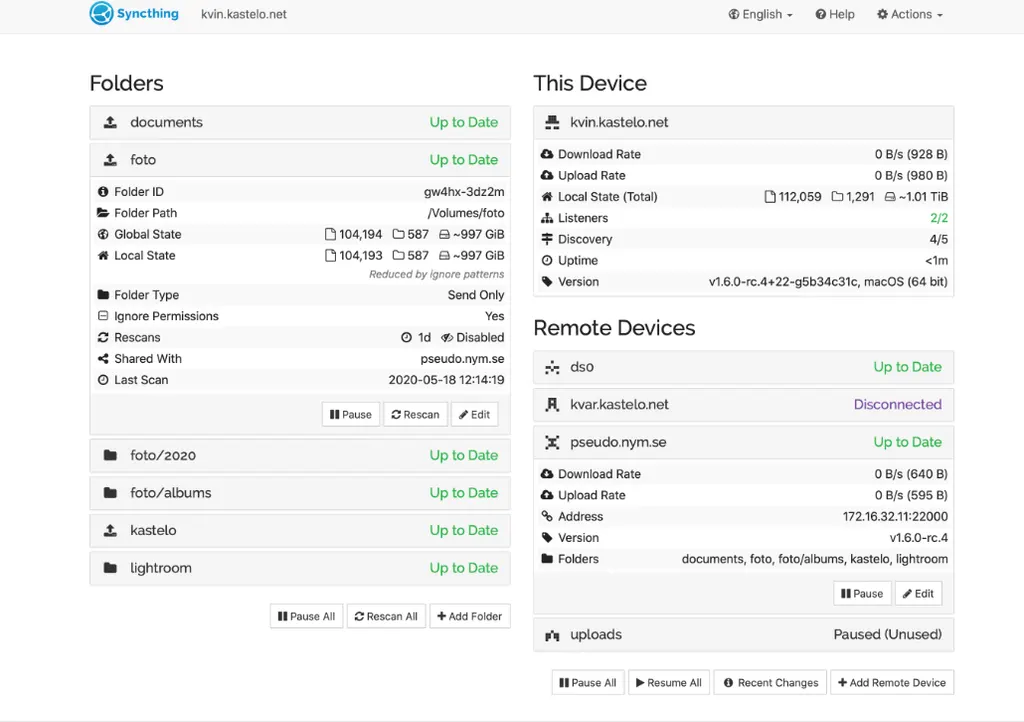This screenshot has height=722, width=1024.
Task: Open Recent Changes
Action: coord(770,682)
